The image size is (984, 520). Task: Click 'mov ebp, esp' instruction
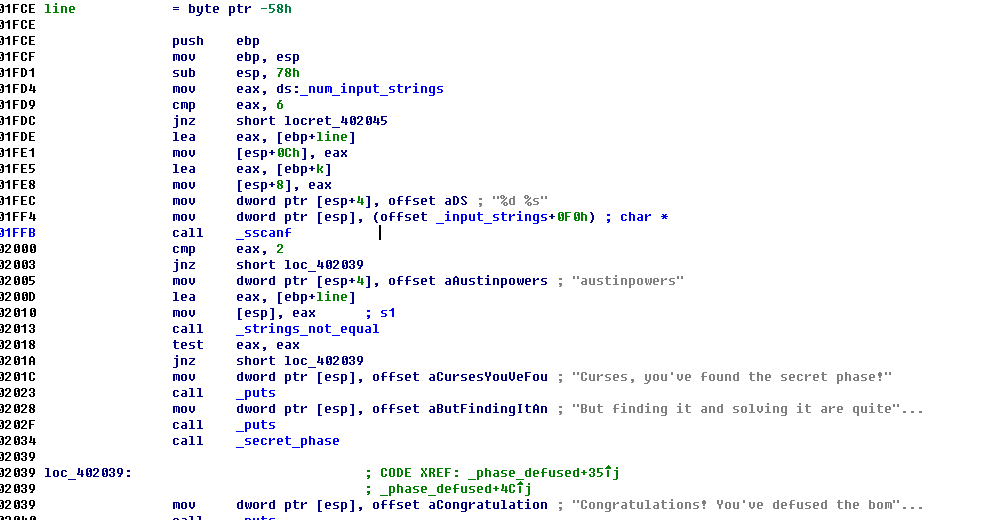click(x=236, y=57)
